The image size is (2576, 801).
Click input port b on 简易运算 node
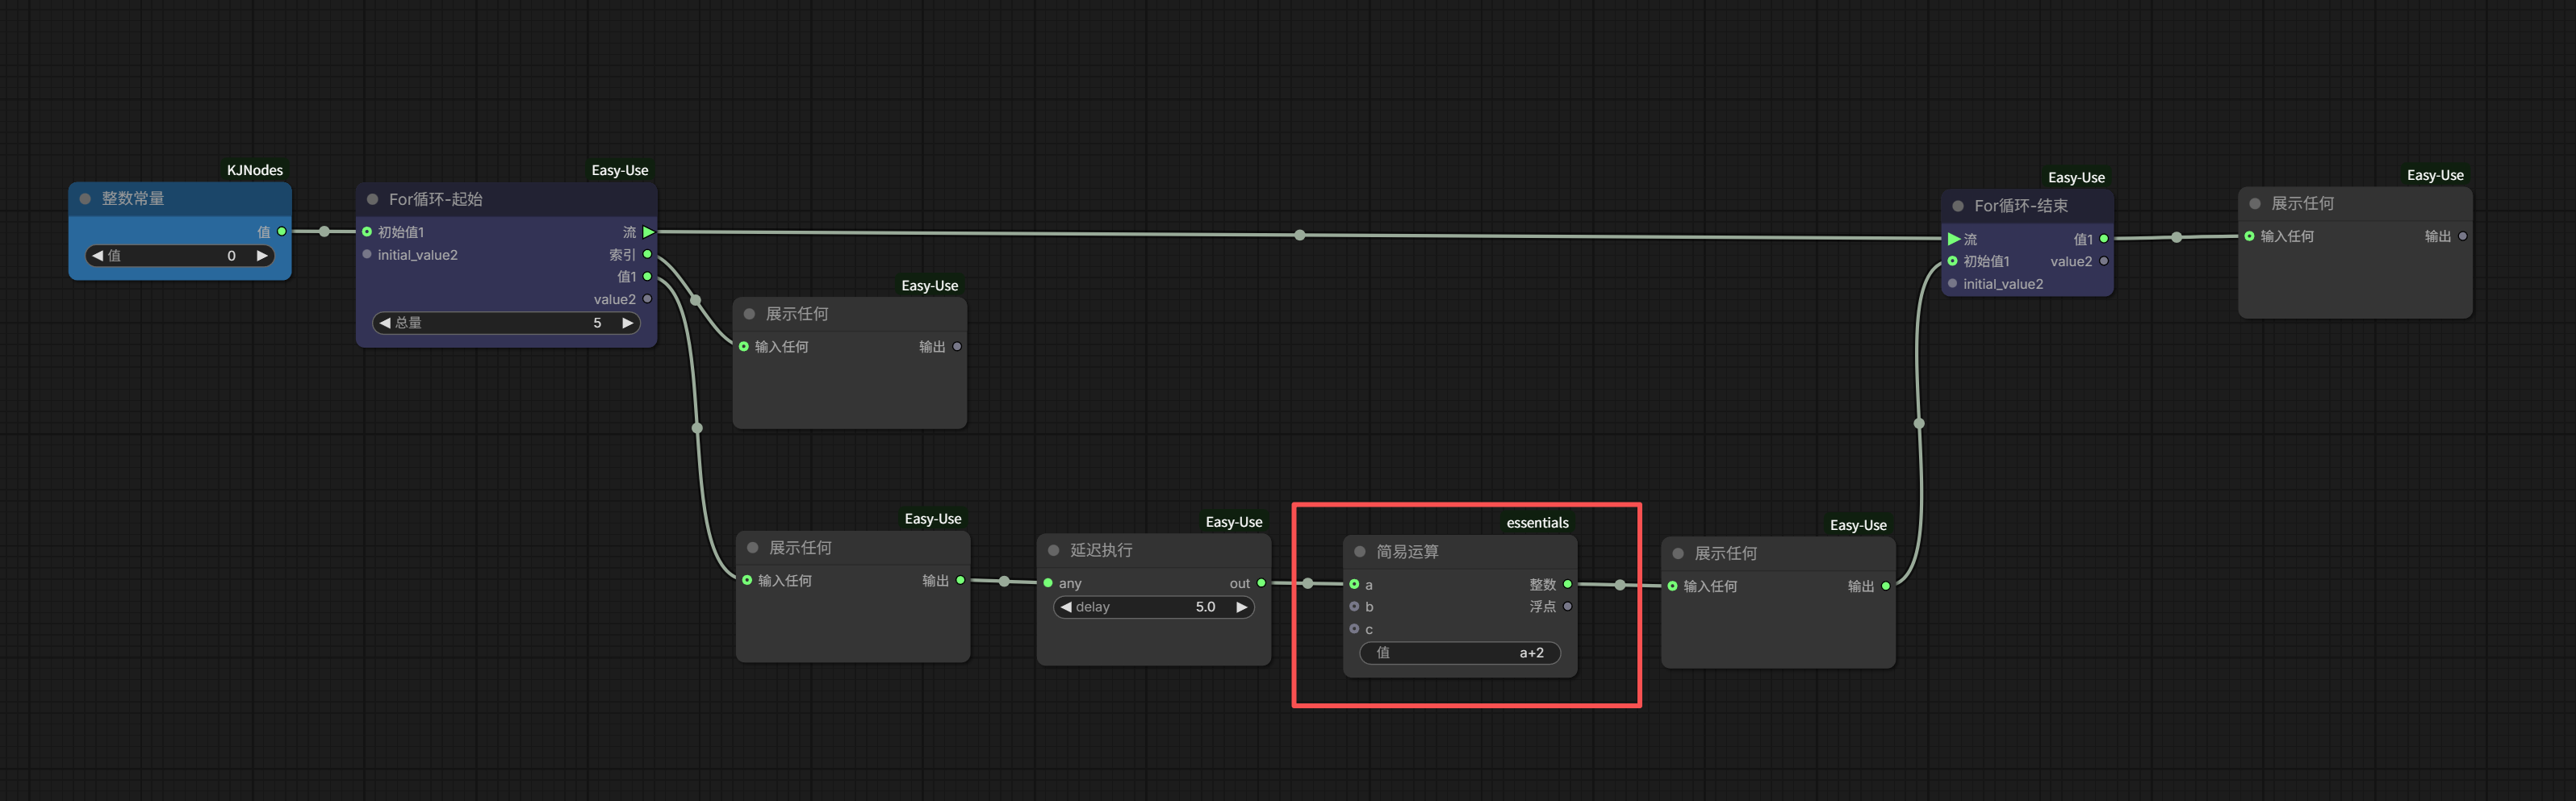pos(1354,606)
